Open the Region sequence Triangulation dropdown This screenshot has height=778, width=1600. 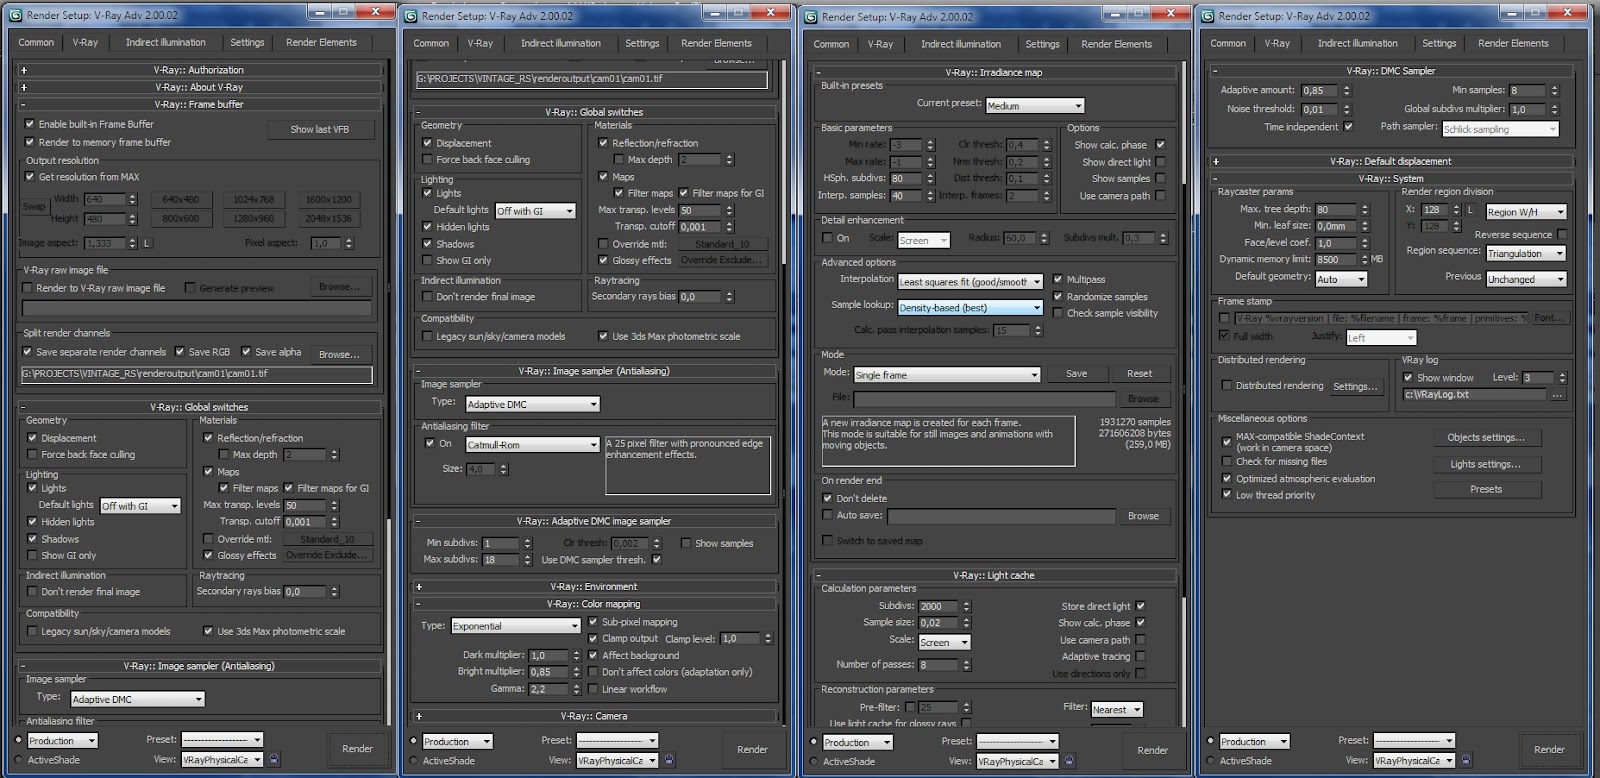pyautogui.click(x=1526, y=254)
